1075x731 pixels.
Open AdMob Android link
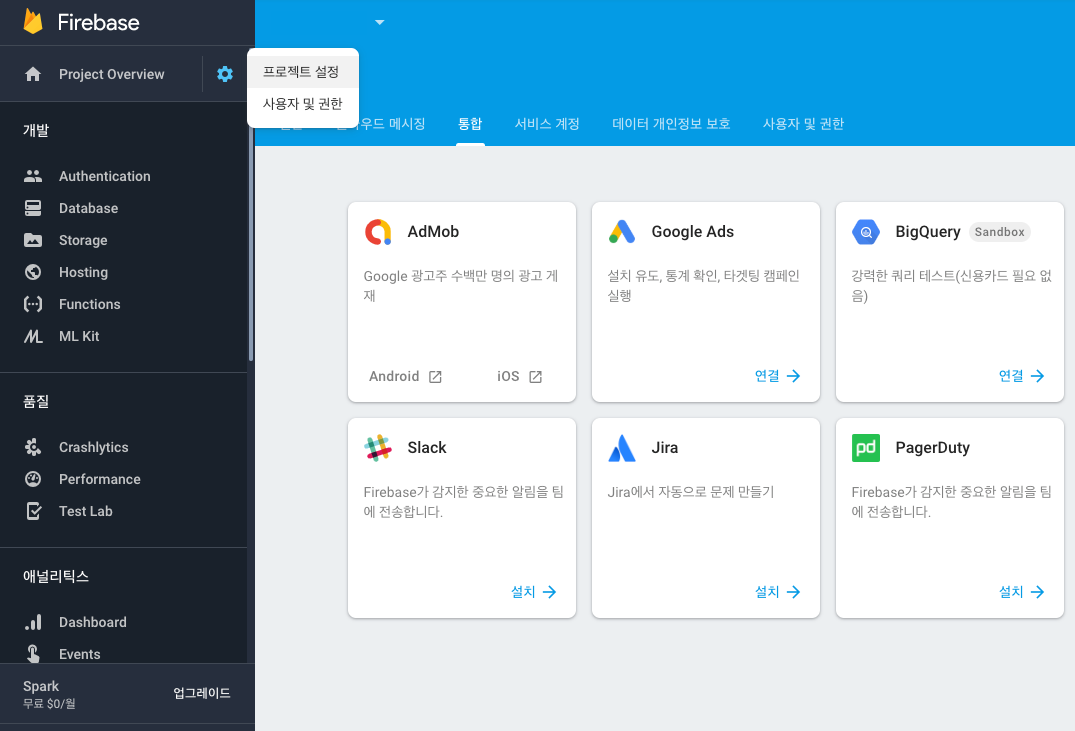pos(405,376)
